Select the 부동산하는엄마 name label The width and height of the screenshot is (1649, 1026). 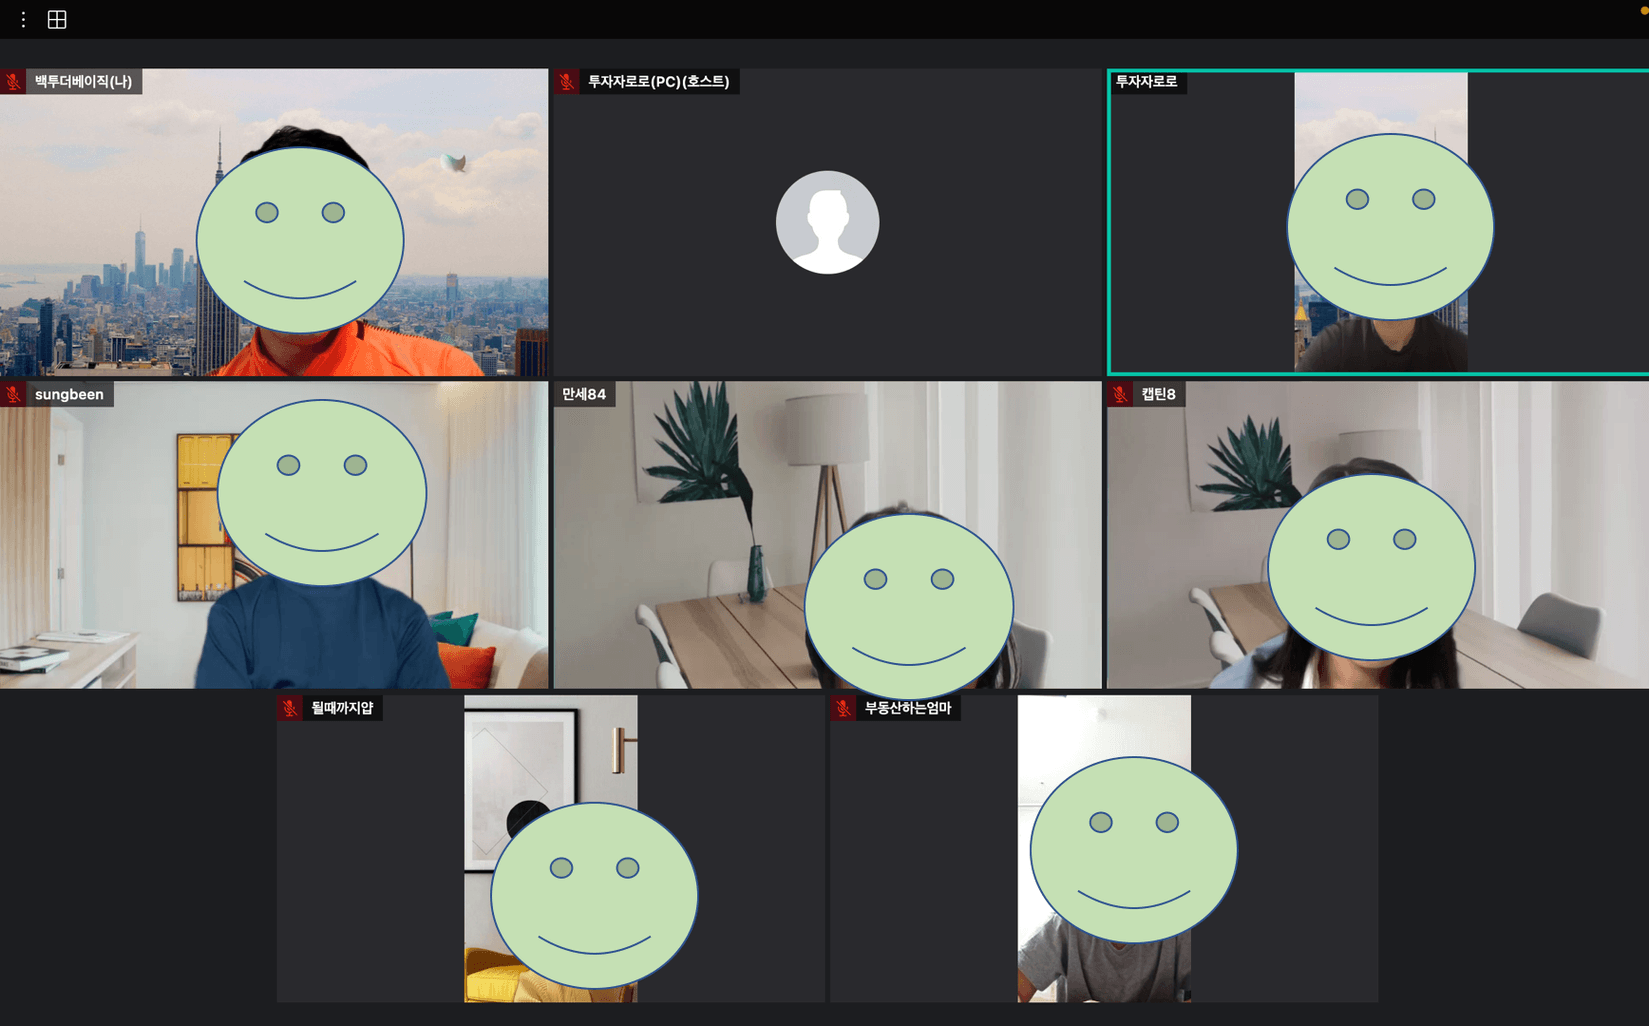(908, 708)
